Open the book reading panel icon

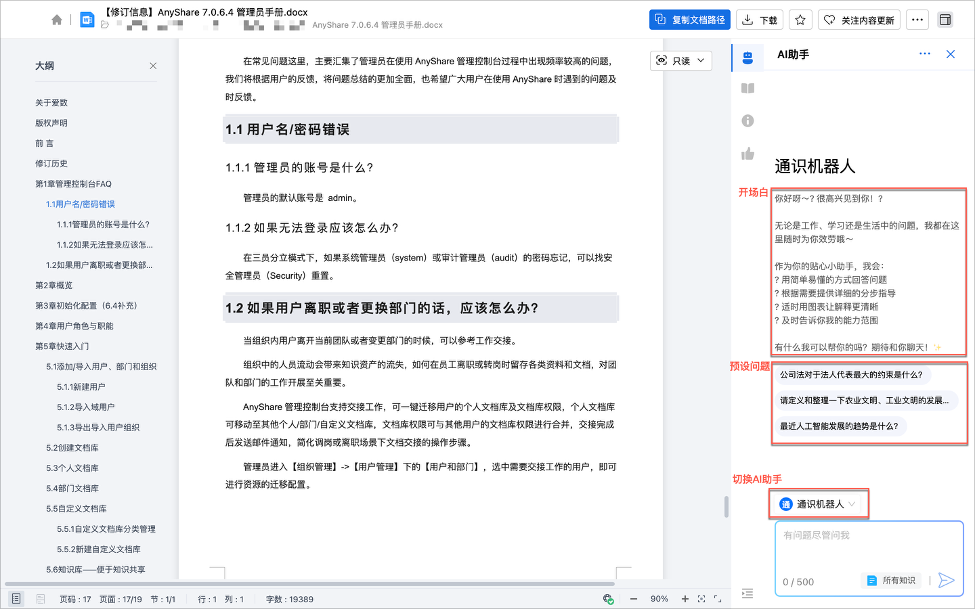pyautogui.click(x=748, y=88)
